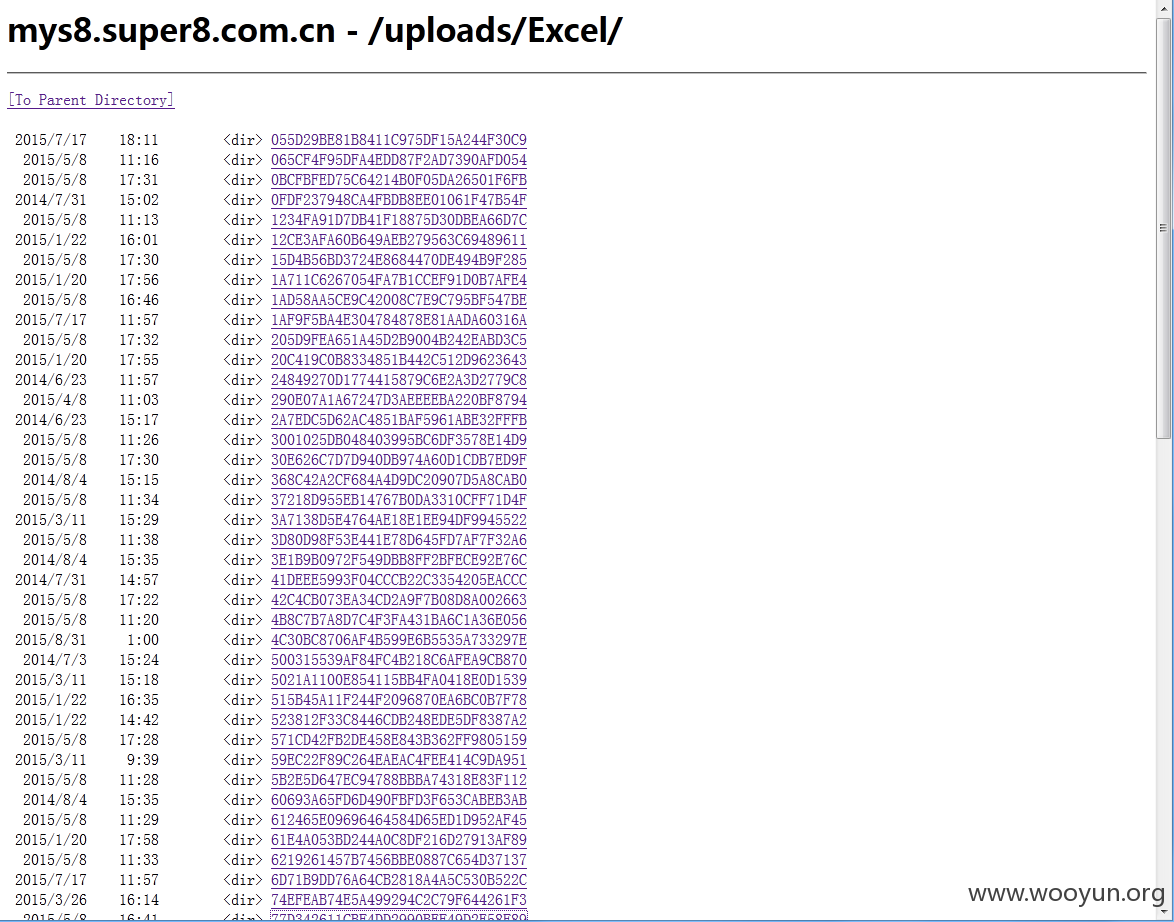Click the time 15:17 entry
Screen dimensions: 1174x922
point(139,420)
